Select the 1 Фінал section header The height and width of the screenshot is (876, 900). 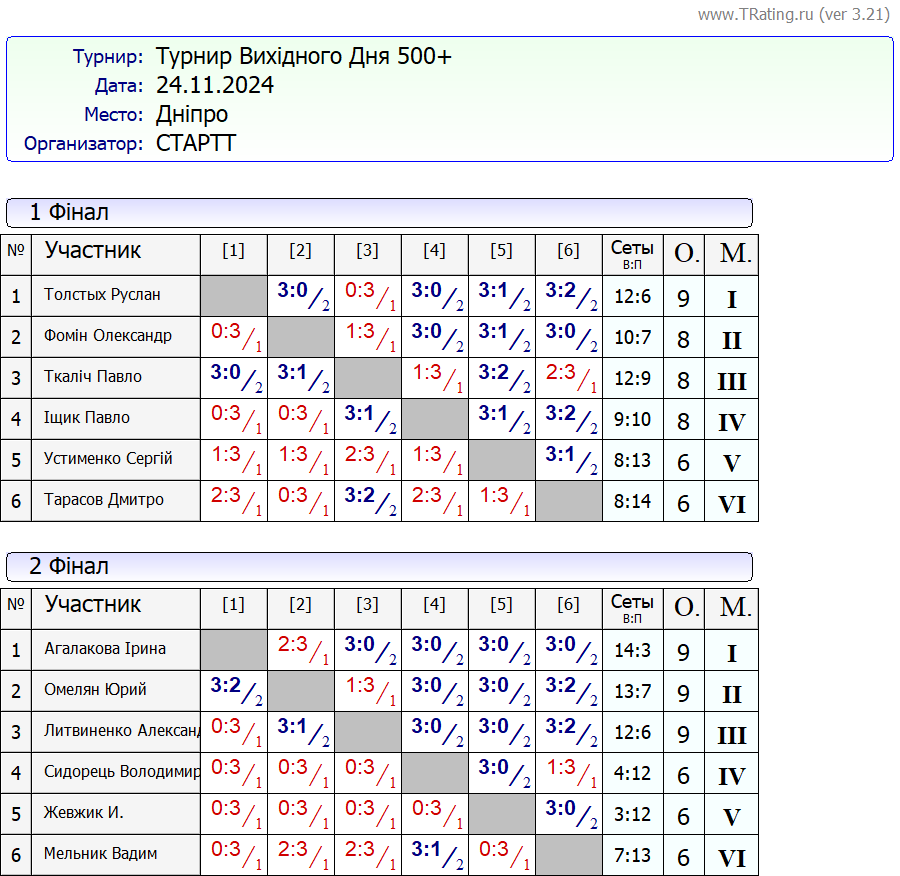click(70, 212)
